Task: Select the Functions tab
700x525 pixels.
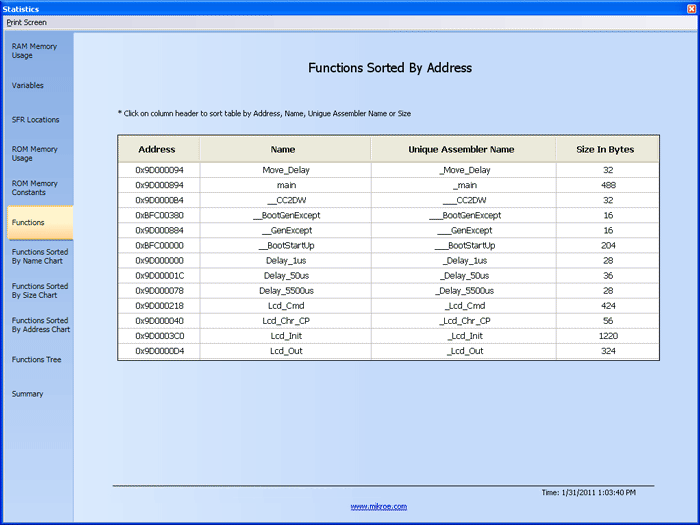Action: pos(40,222)
